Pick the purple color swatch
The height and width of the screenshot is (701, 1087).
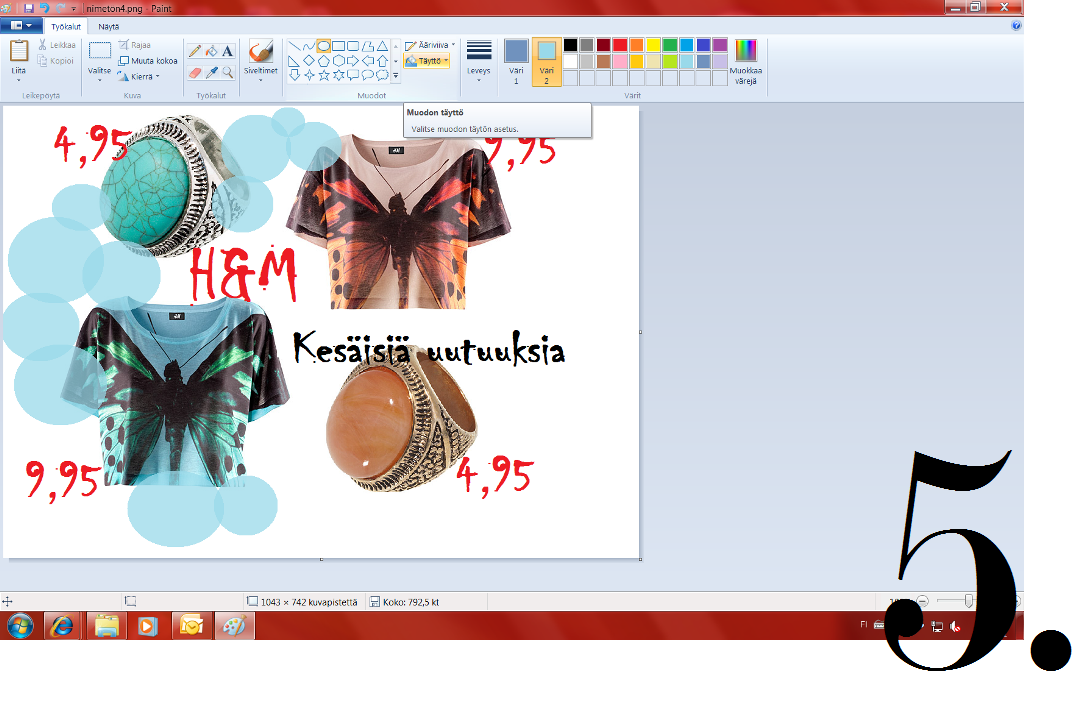(x=720, y=45)
